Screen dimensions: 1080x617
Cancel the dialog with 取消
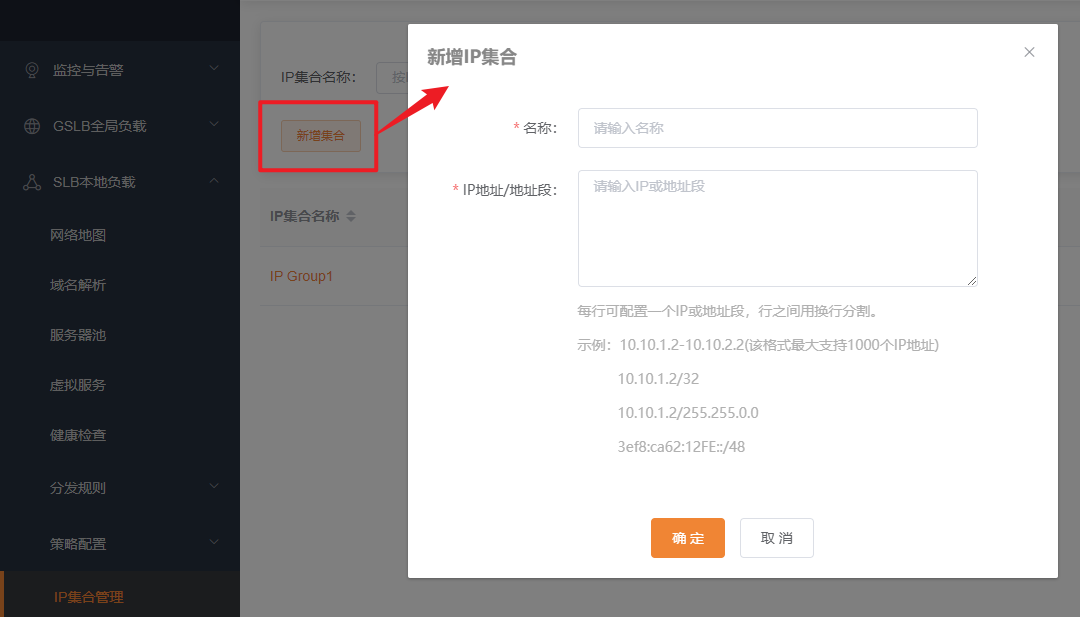click(776, 538)
